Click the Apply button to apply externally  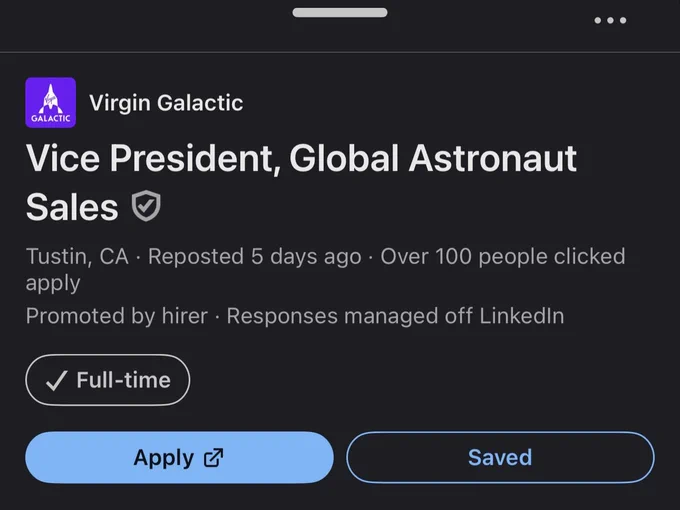[x=179, y=457]
